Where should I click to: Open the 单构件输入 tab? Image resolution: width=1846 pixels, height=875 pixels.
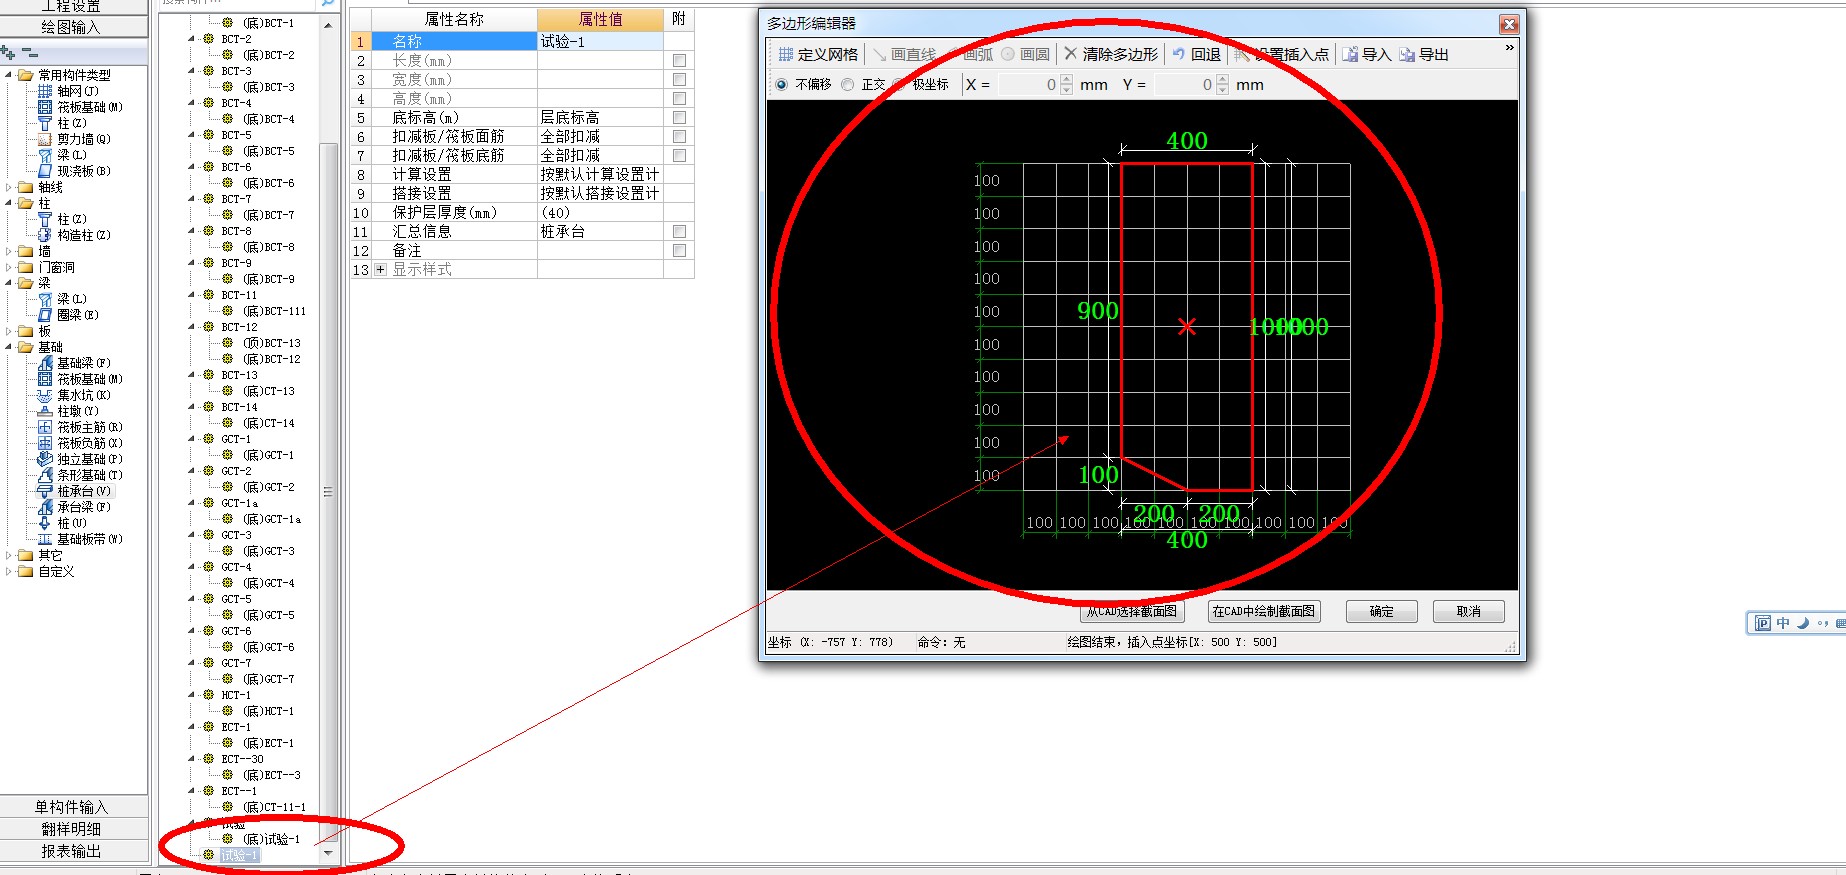[x=74, y=807]
